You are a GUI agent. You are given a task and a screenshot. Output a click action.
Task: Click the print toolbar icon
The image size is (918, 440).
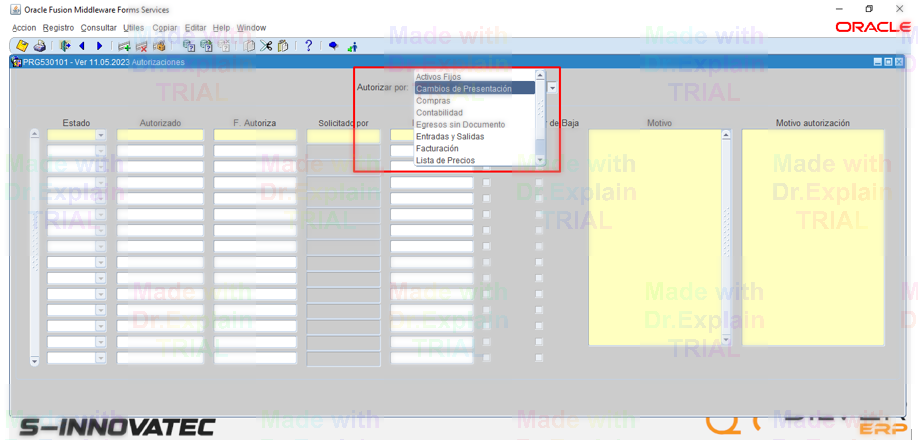pyautogui.click(x=39, y=46)
